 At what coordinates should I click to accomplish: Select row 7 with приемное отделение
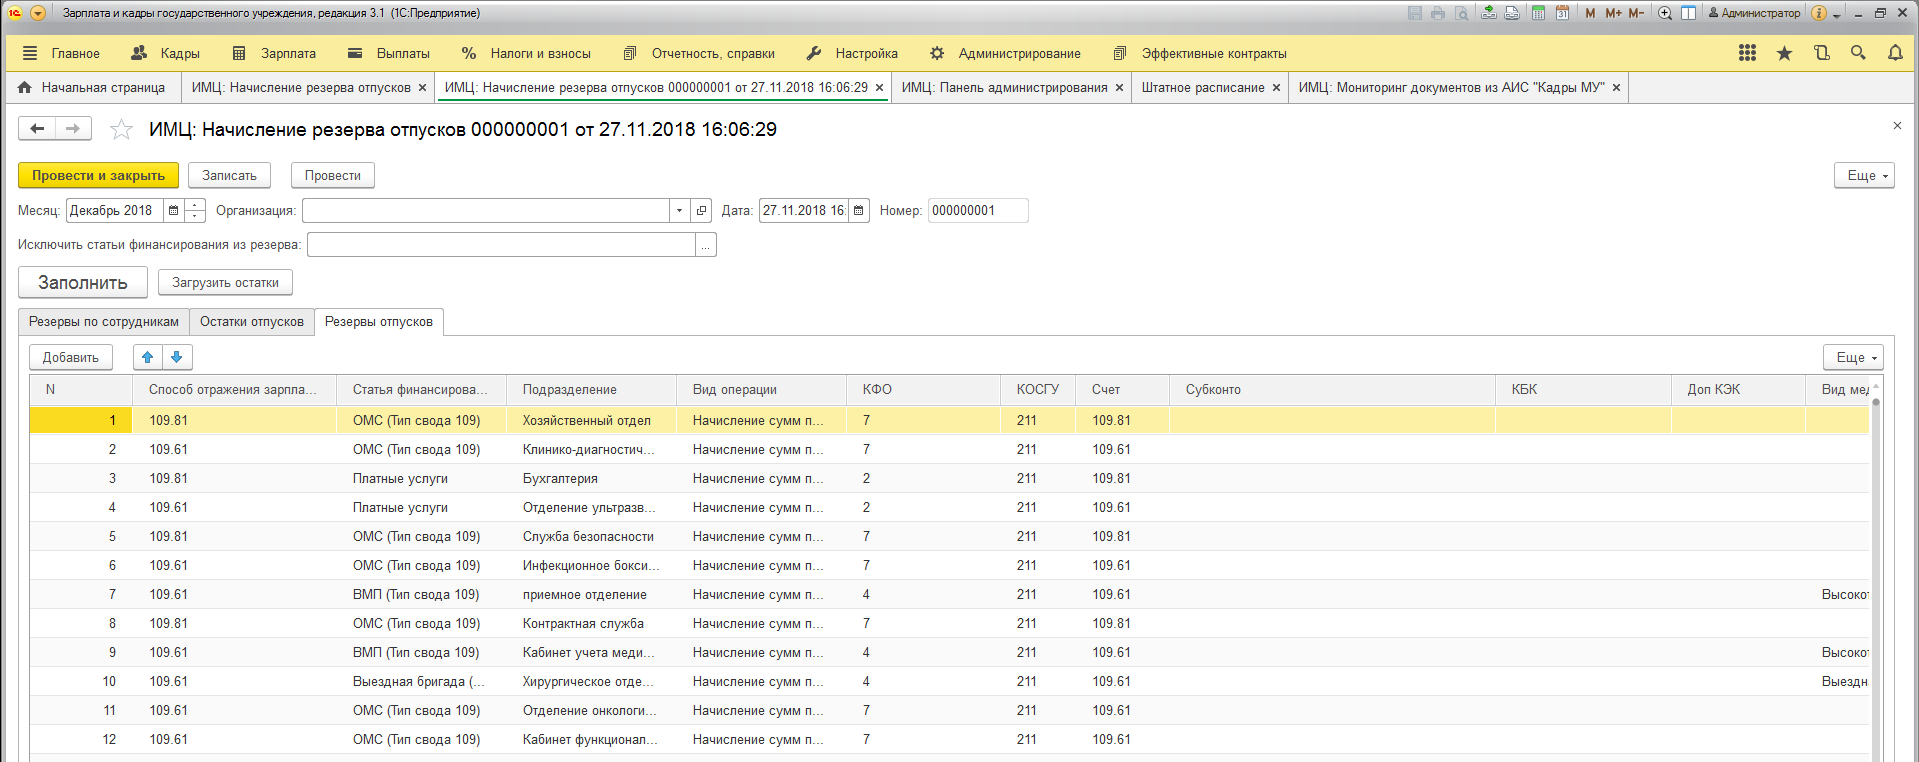[x=584, y=594]
